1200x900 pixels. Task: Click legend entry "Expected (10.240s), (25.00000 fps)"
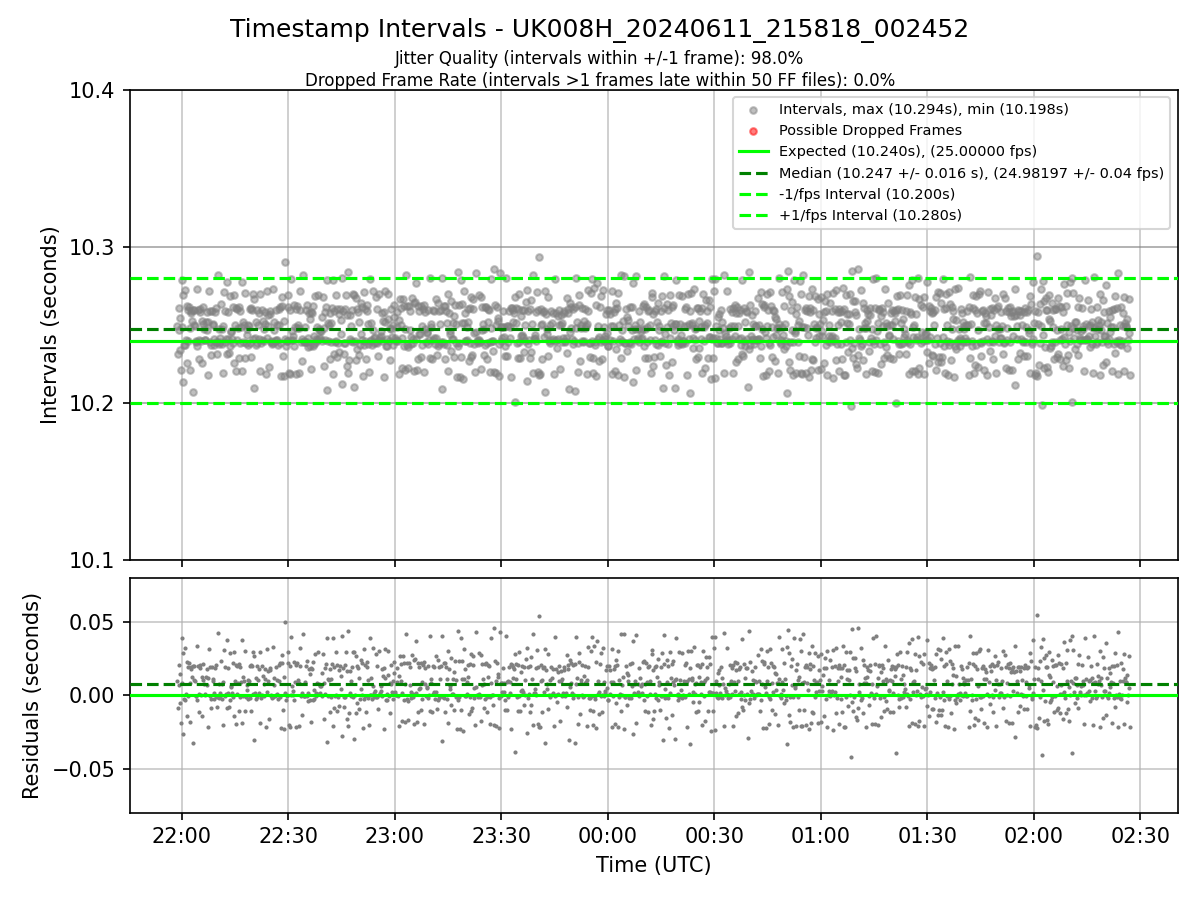point(908,151)
